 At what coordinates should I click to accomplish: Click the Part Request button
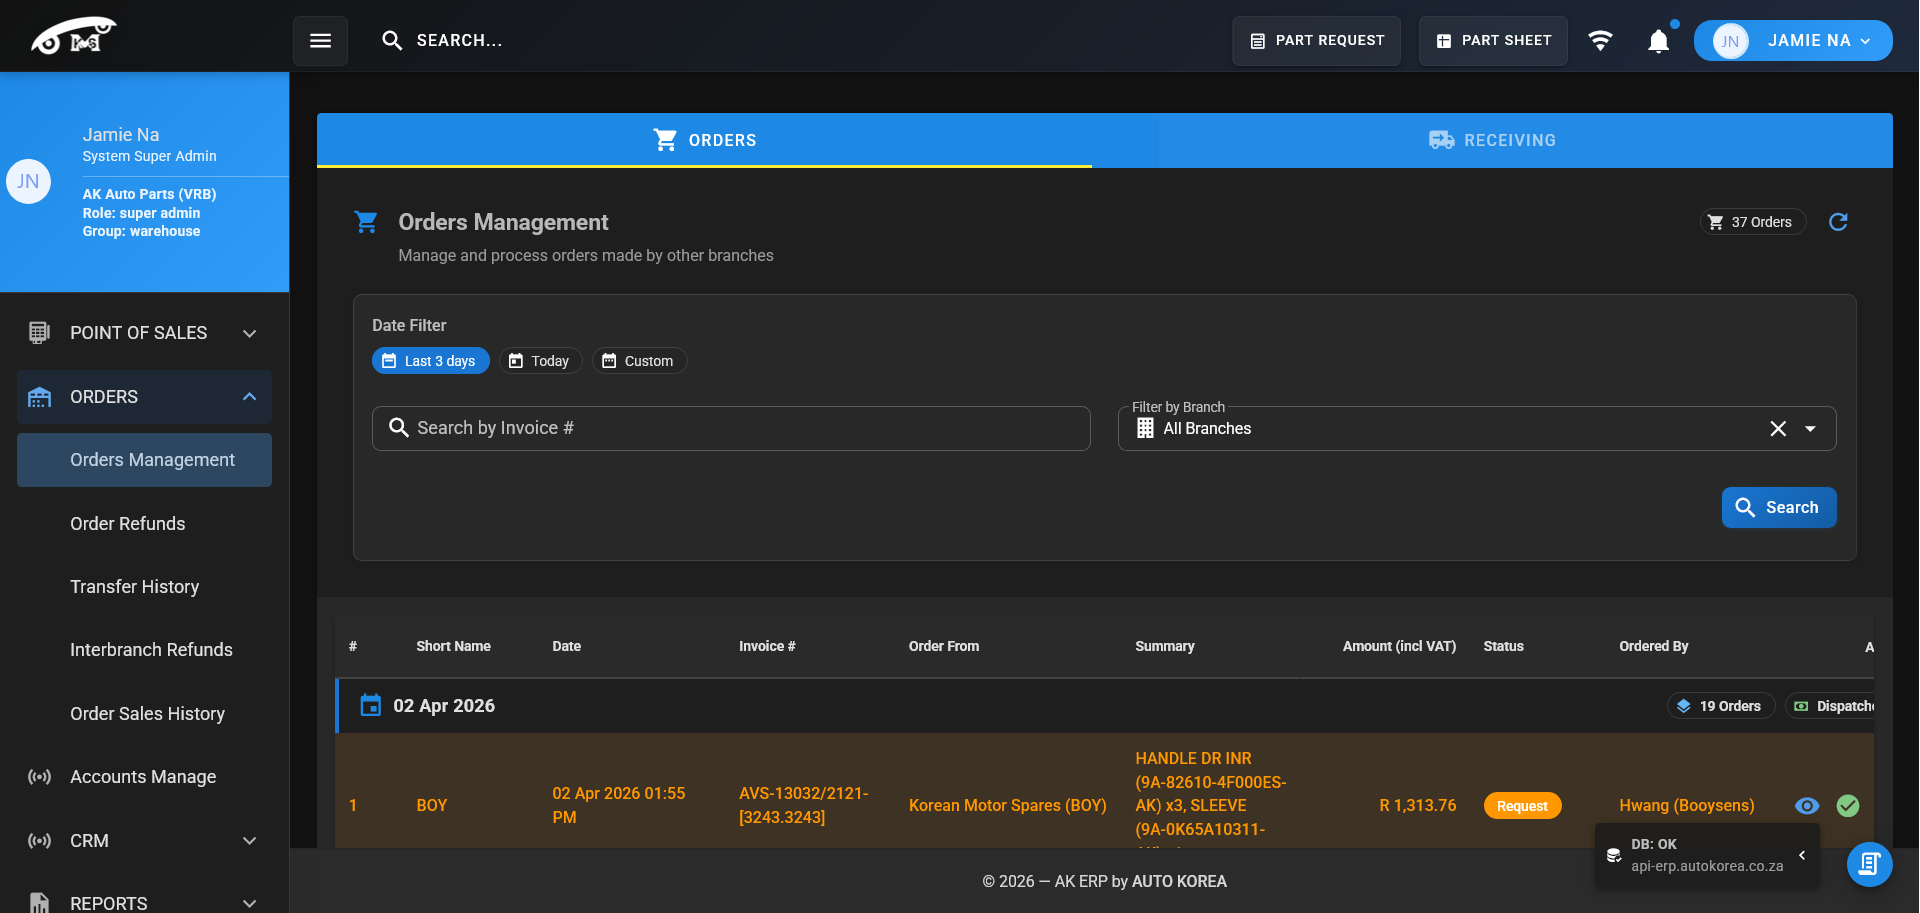tap(1316, 41)
